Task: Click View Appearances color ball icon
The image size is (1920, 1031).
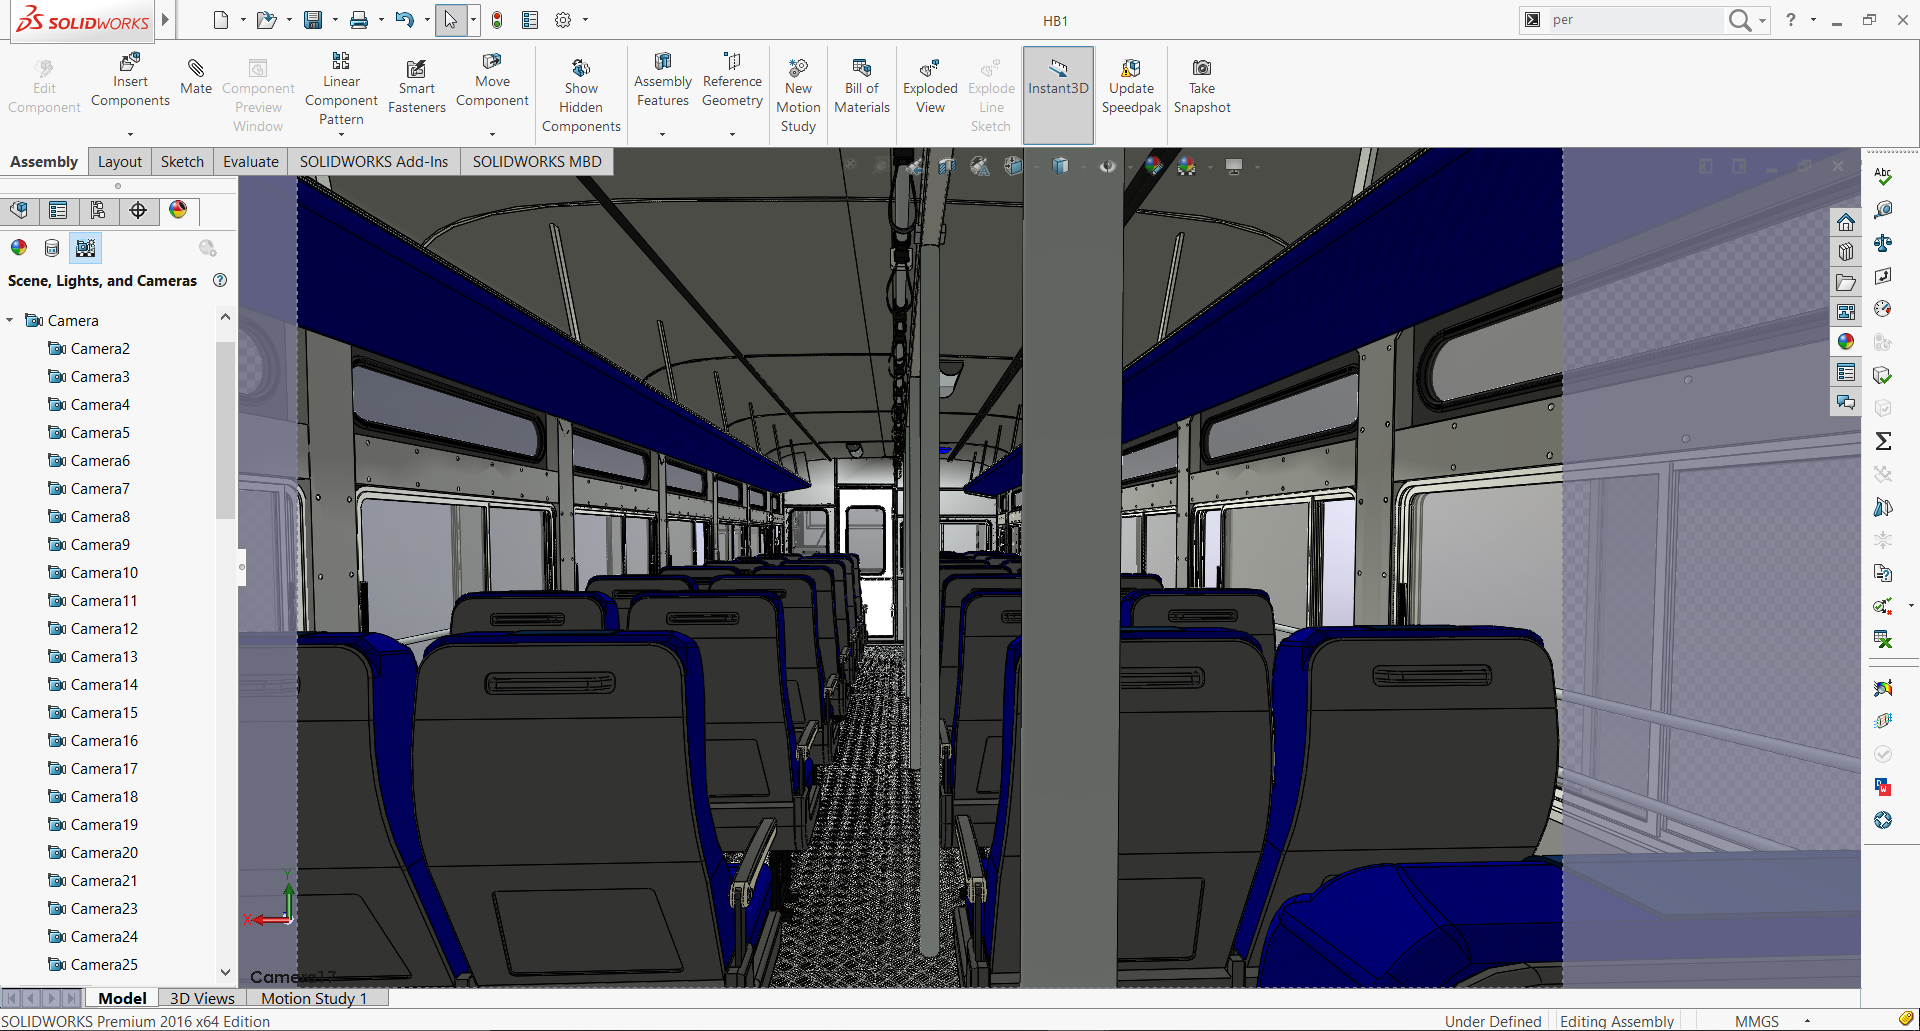Action: (x=18, y=248)
